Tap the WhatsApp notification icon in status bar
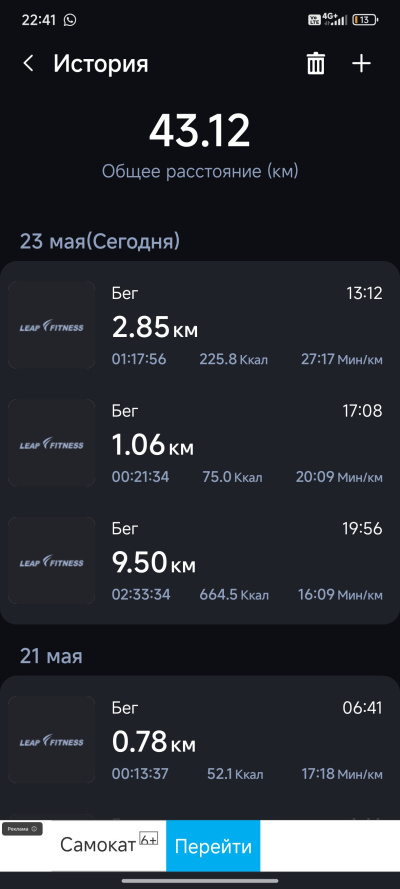400x889 pixels. coord(70,20)
